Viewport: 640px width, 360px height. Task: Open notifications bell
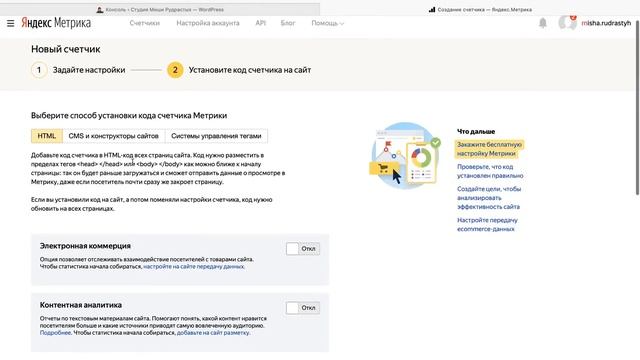click(x=542, y=23)
